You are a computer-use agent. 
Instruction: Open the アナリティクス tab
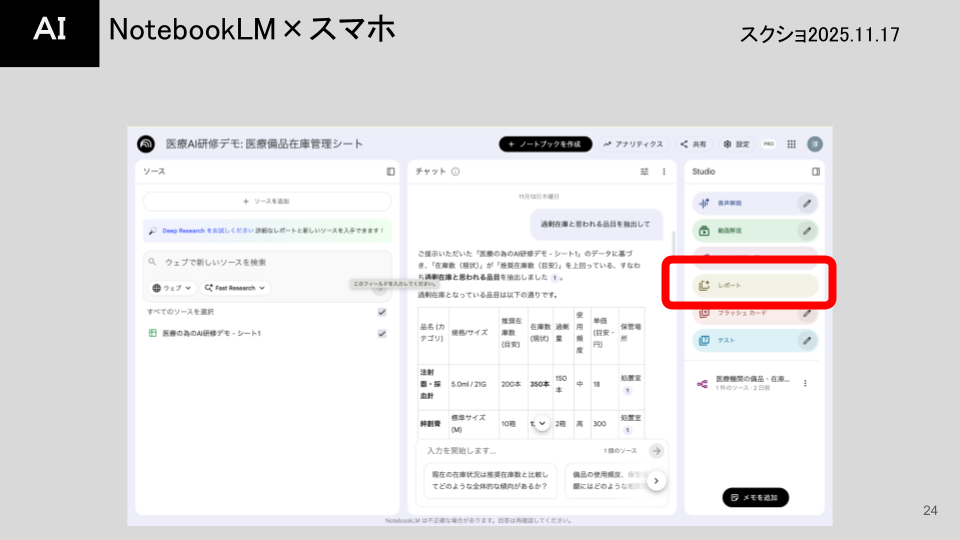click(633, 144)
